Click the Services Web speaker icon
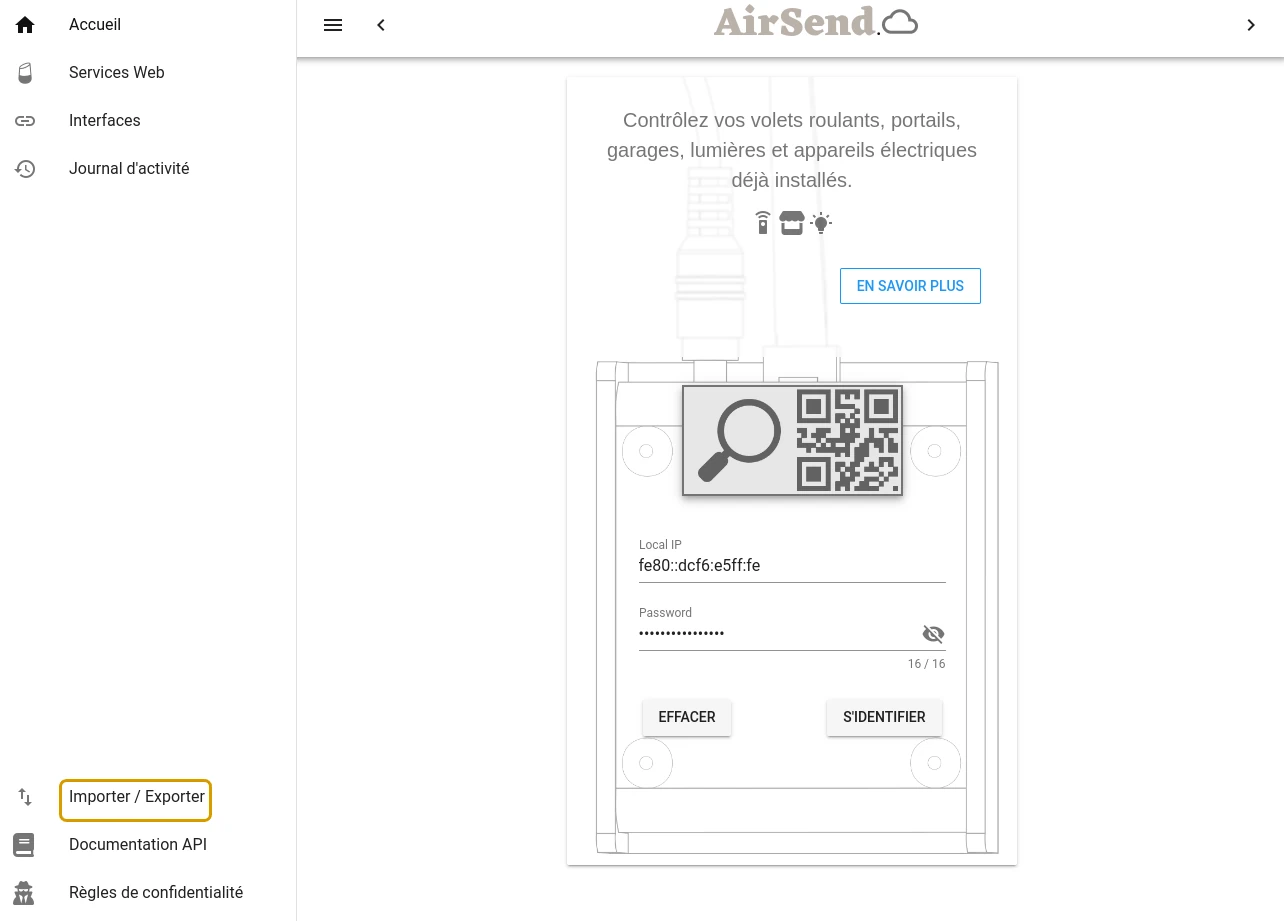The width and height of the screenshot is (1284, 921). tap(25, 73)
